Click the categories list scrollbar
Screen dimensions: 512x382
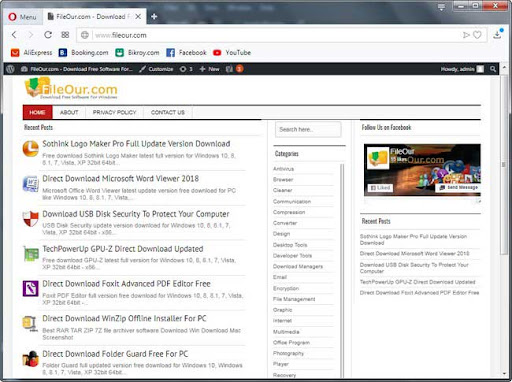point(342,270)
